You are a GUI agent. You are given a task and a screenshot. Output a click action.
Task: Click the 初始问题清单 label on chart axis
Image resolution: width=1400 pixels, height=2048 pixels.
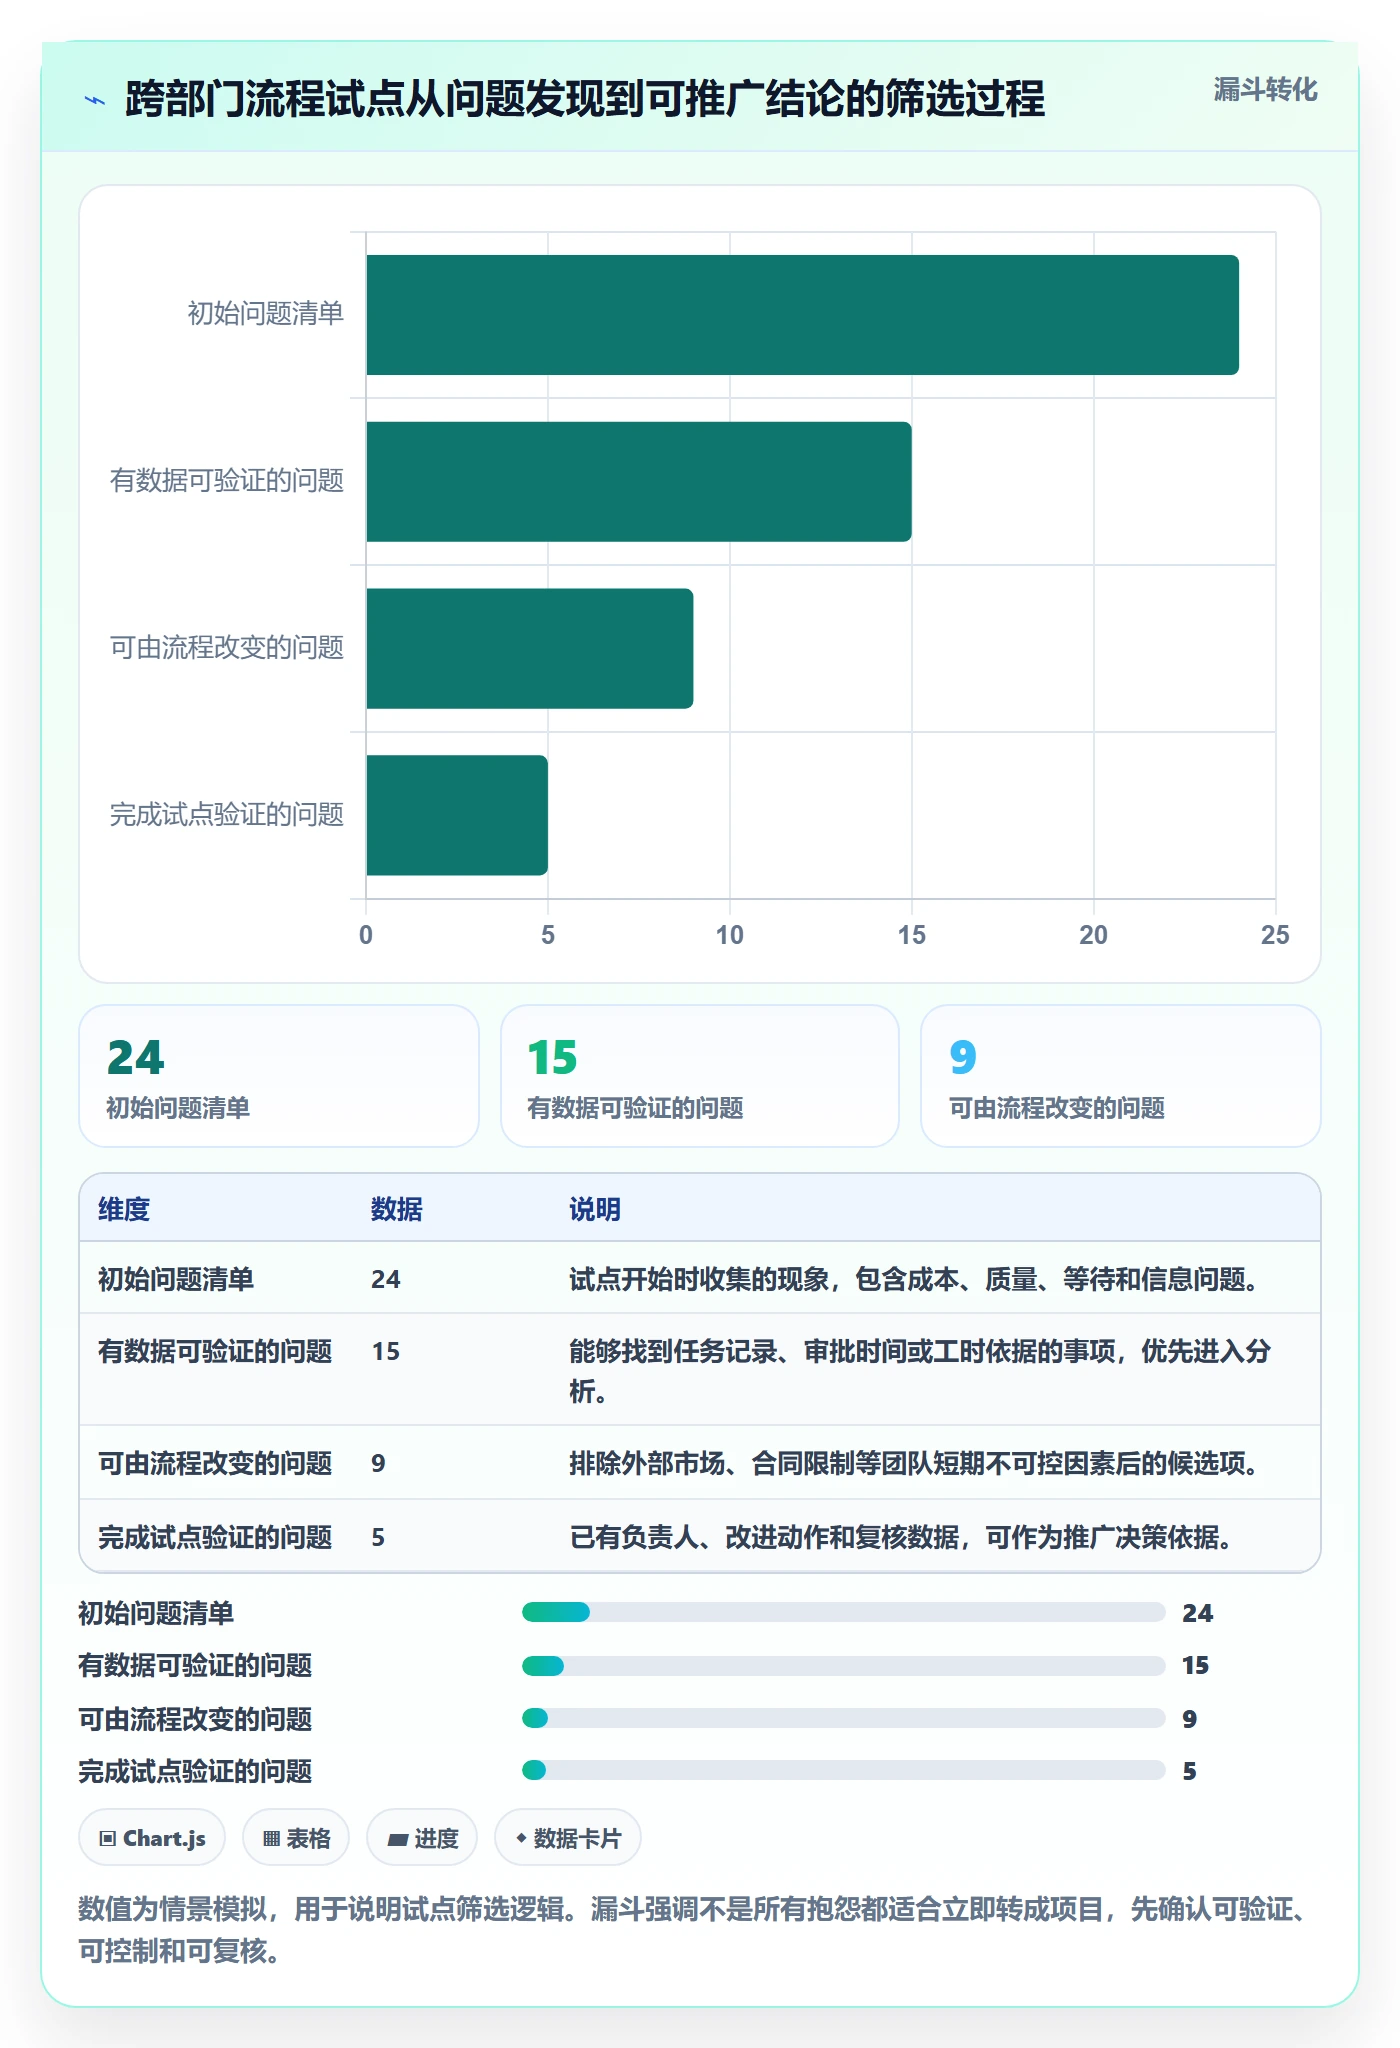pos(266,314)
